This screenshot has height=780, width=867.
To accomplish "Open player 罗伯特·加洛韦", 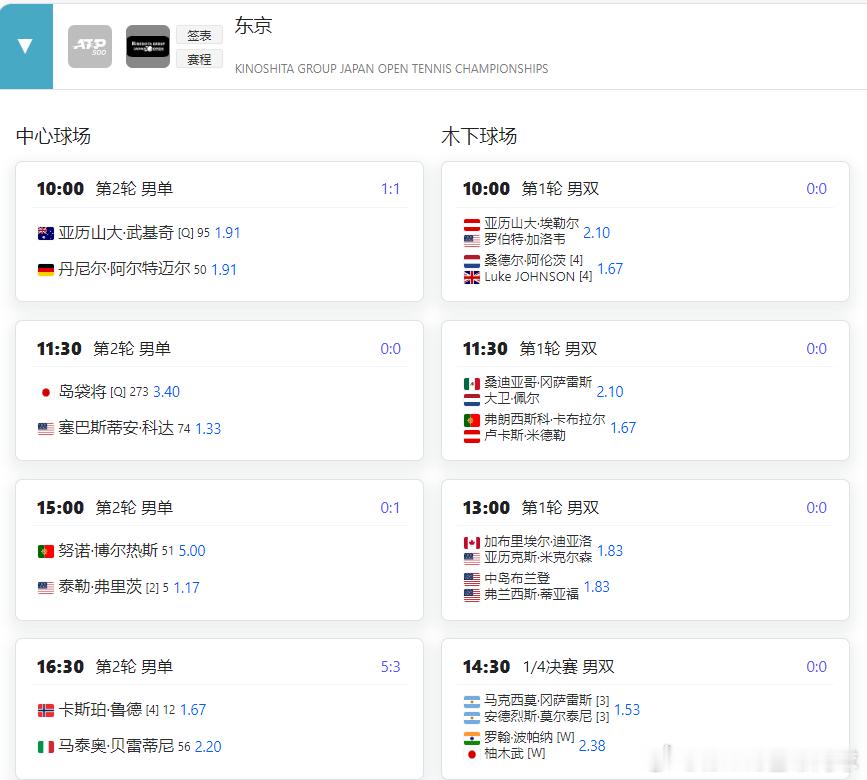I will 524,239.
